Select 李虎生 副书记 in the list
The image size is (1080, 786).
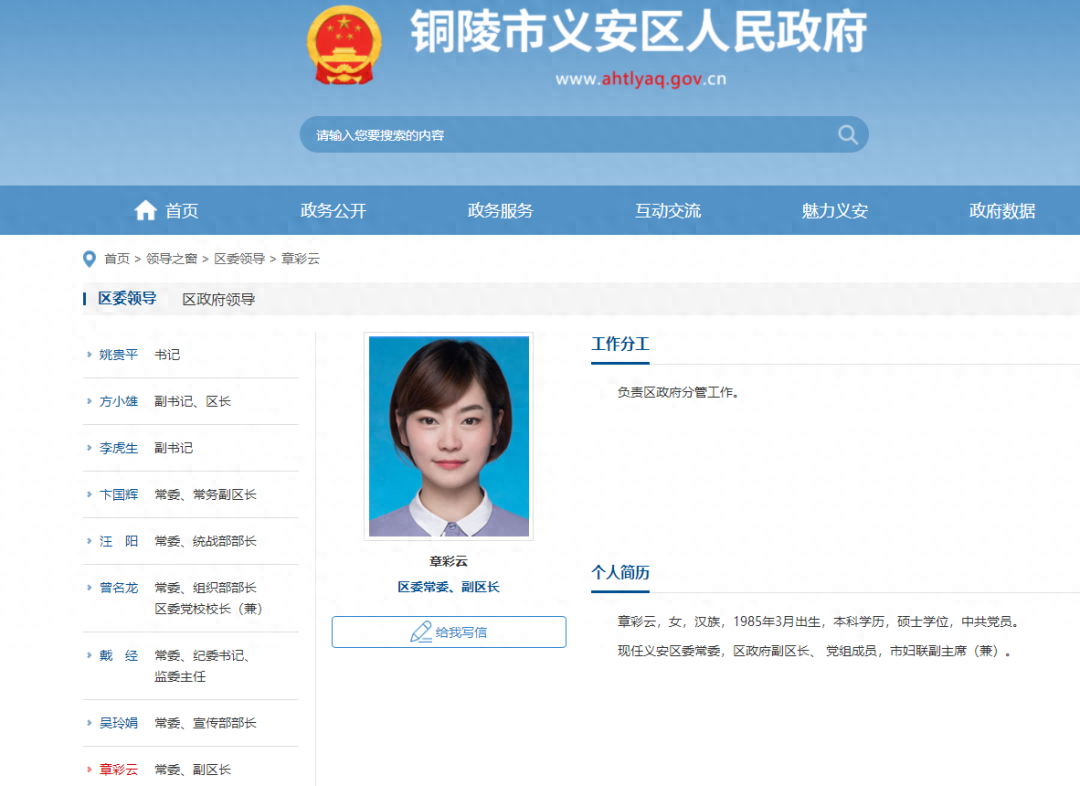pyautogui.click(x=146, y=448)
